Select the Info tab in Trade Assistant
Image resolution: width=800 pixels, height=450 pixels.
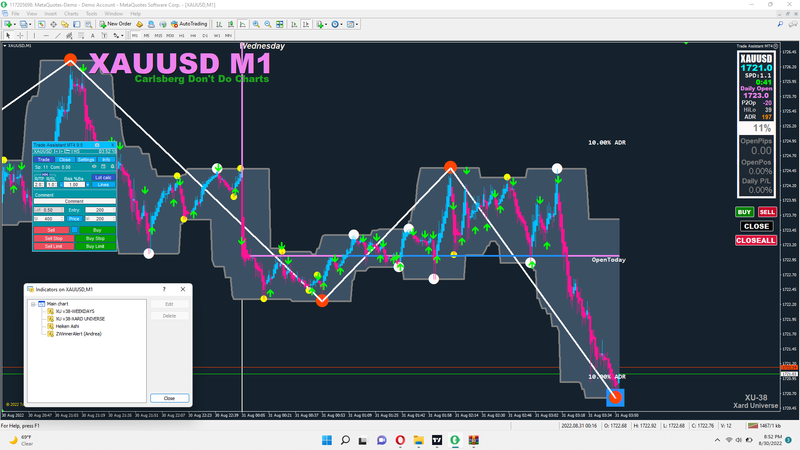pos(106,160)
